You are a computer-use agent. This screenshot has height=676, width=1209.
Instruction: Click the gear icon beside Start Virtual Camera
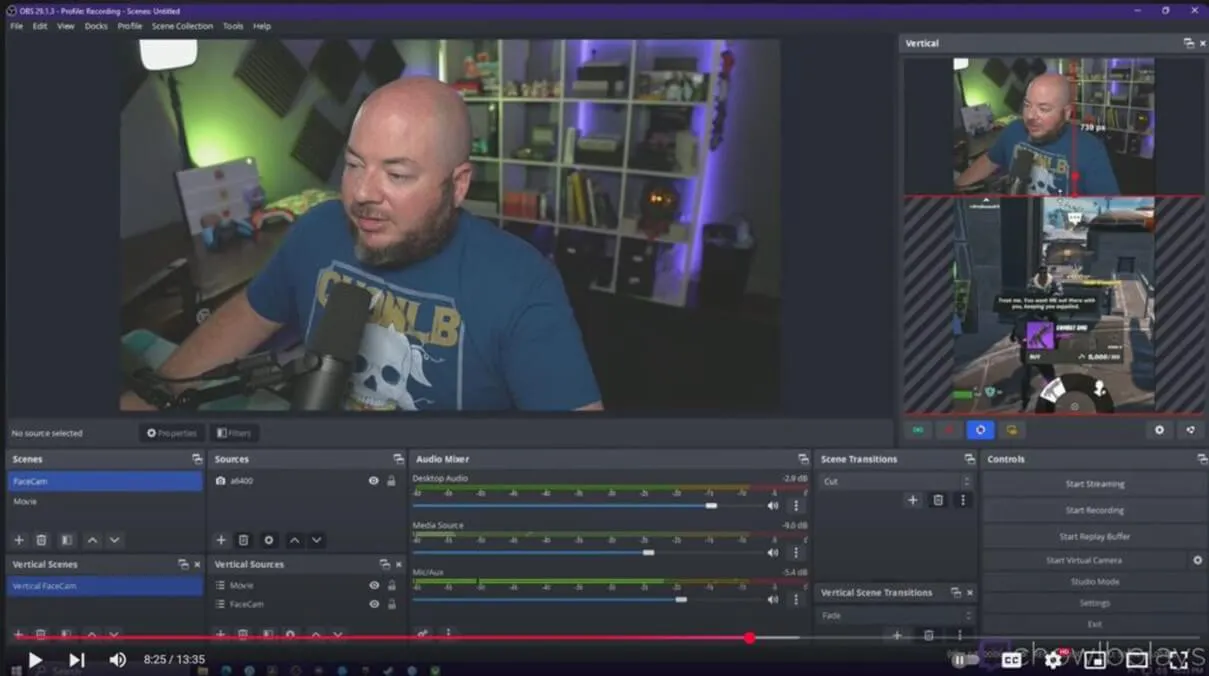(x=1197, y=561)
